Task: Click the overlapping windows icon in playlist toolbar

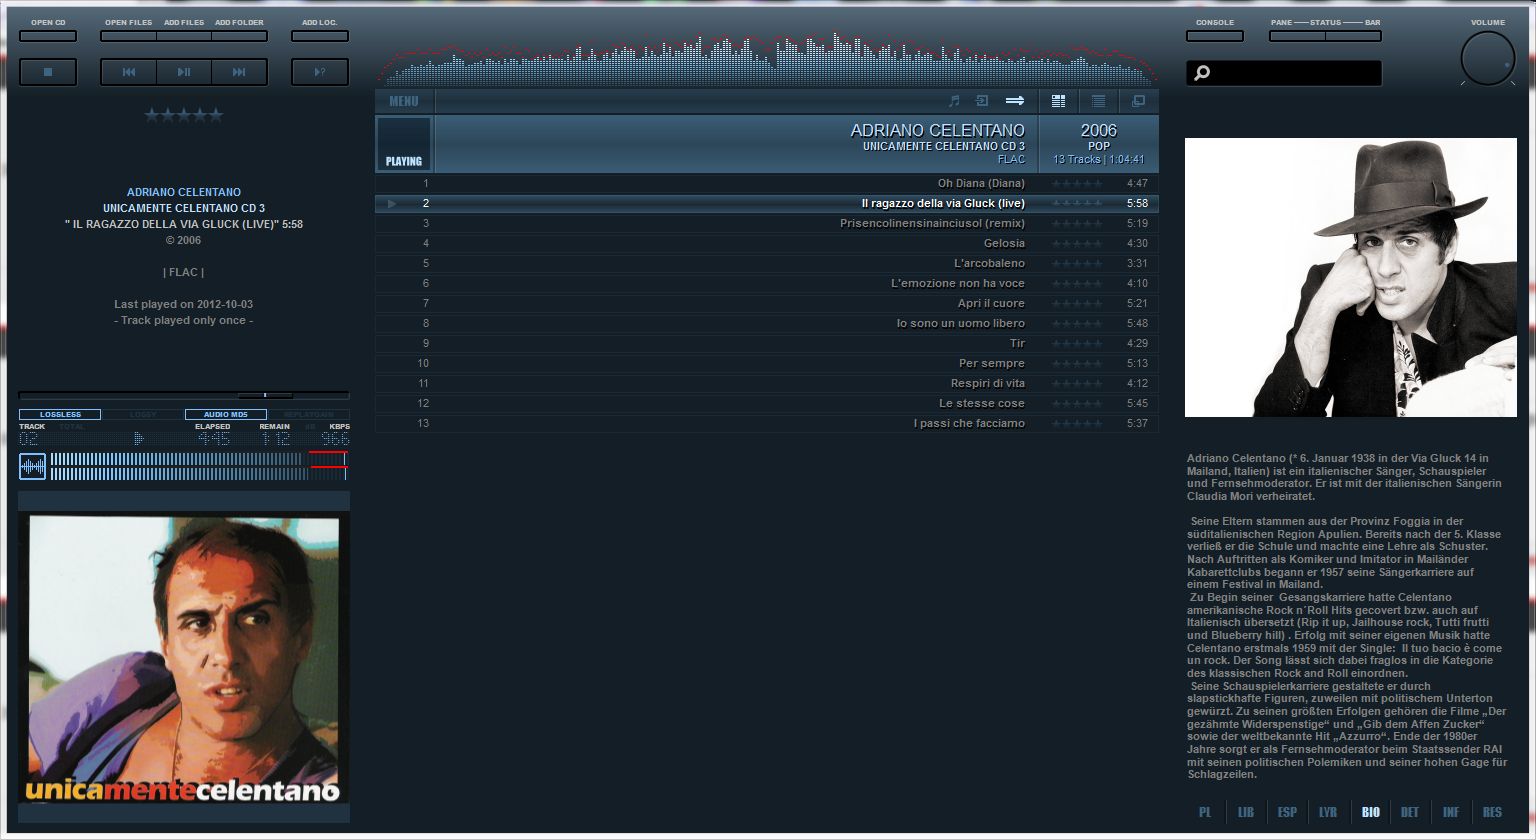Action: (1138, 101)
